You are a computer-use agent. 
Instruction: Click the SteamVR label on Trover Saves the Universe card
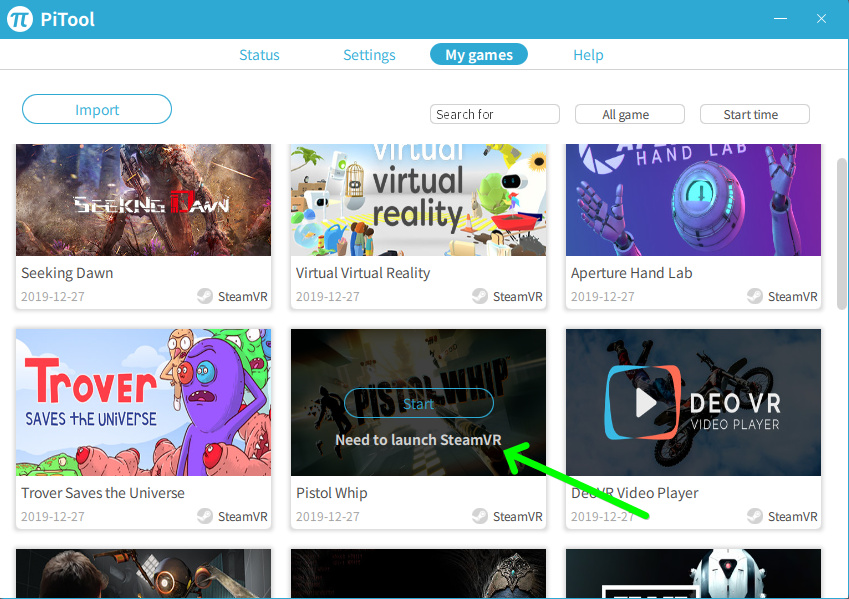point(243,517)
